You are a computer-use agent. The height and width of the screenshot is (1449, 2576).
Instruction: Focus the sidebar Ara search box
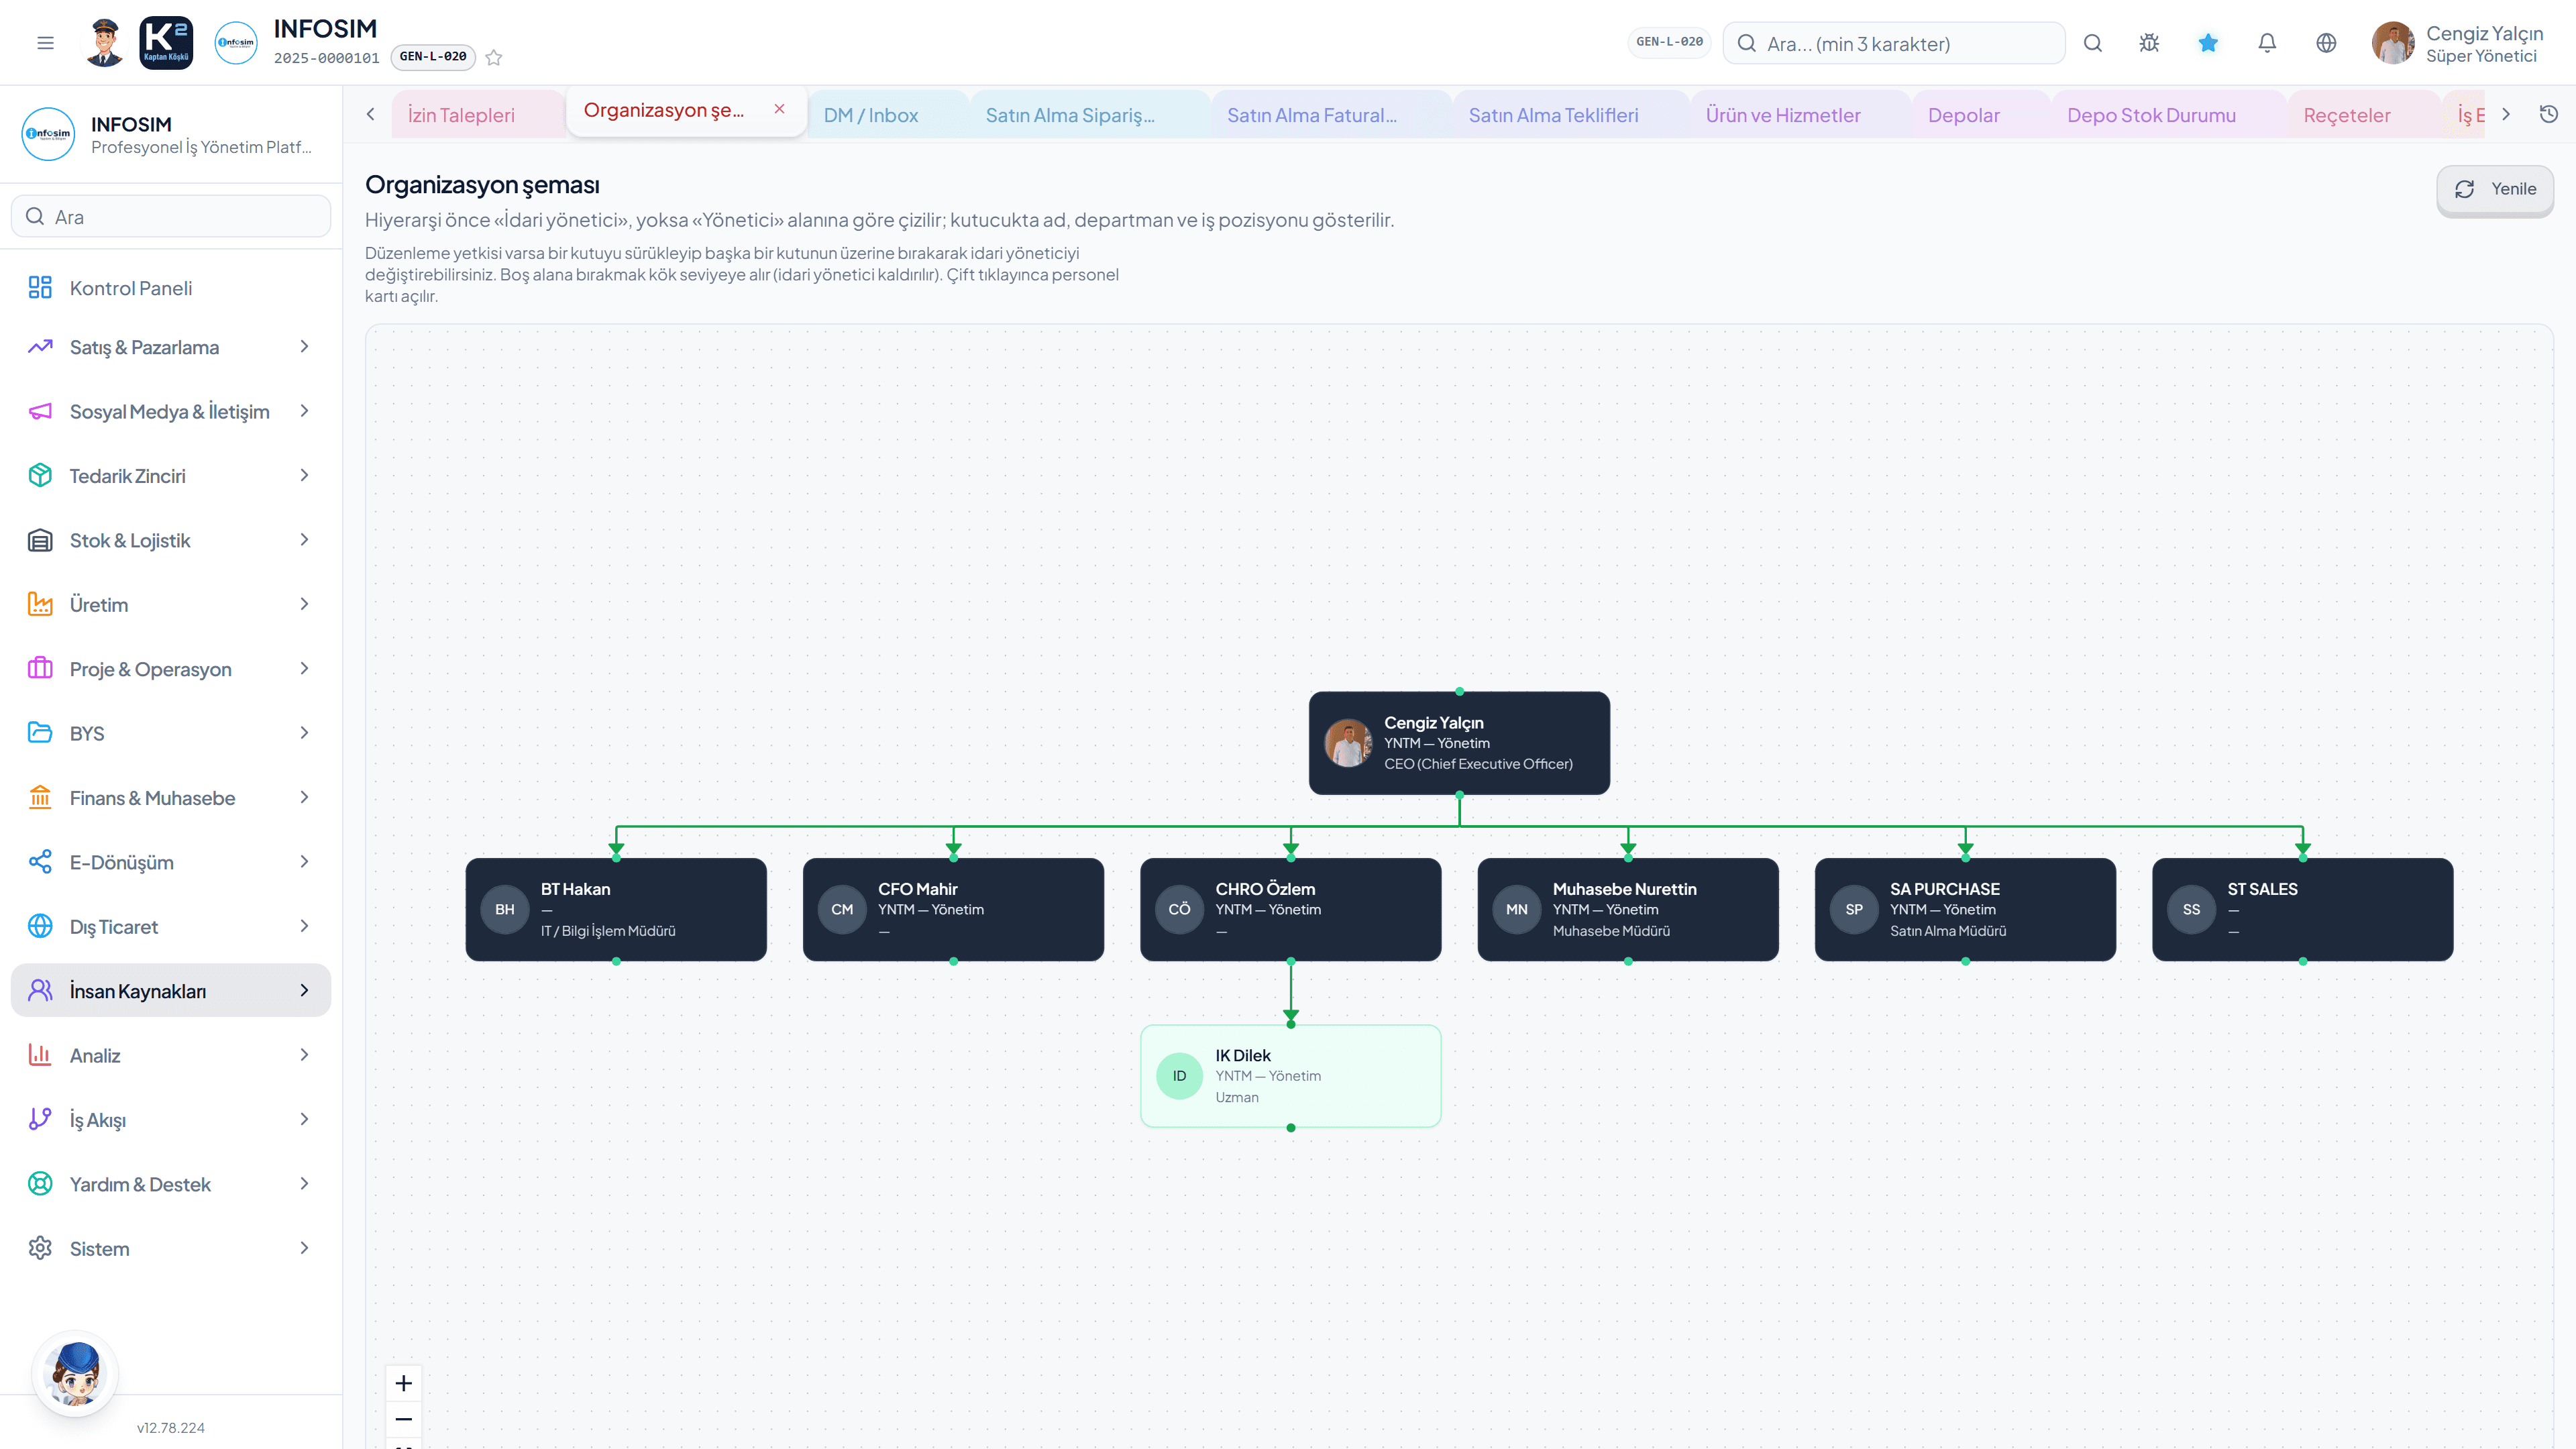(171, 216)
